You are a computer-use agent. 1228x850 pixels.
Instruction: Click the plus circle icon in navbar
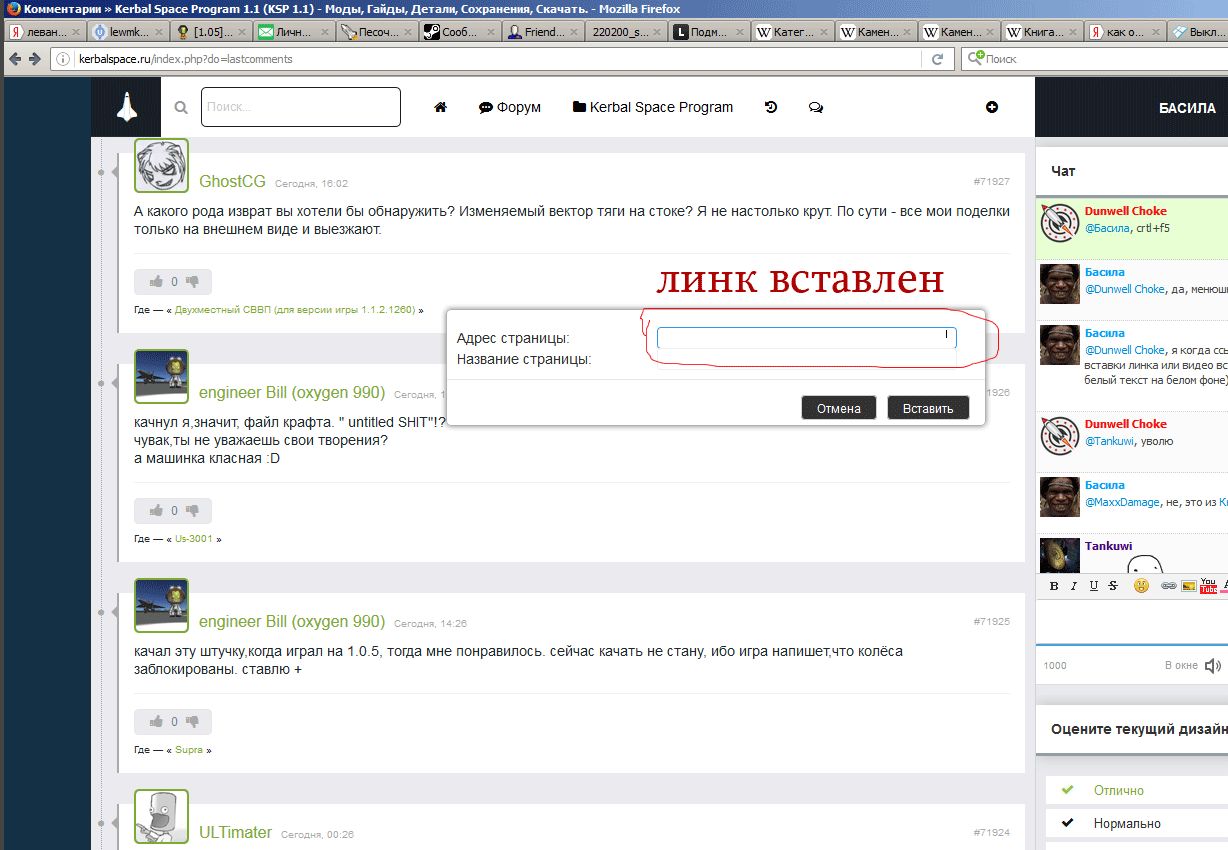pos(992,107)
